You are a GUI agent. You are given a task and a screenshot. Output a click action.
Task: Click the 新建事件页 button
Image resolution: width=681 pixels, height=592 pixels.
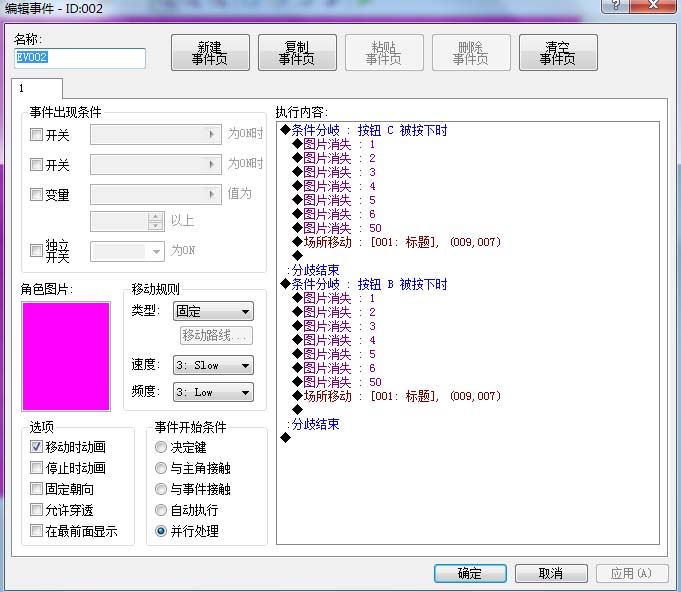point(210,53)
